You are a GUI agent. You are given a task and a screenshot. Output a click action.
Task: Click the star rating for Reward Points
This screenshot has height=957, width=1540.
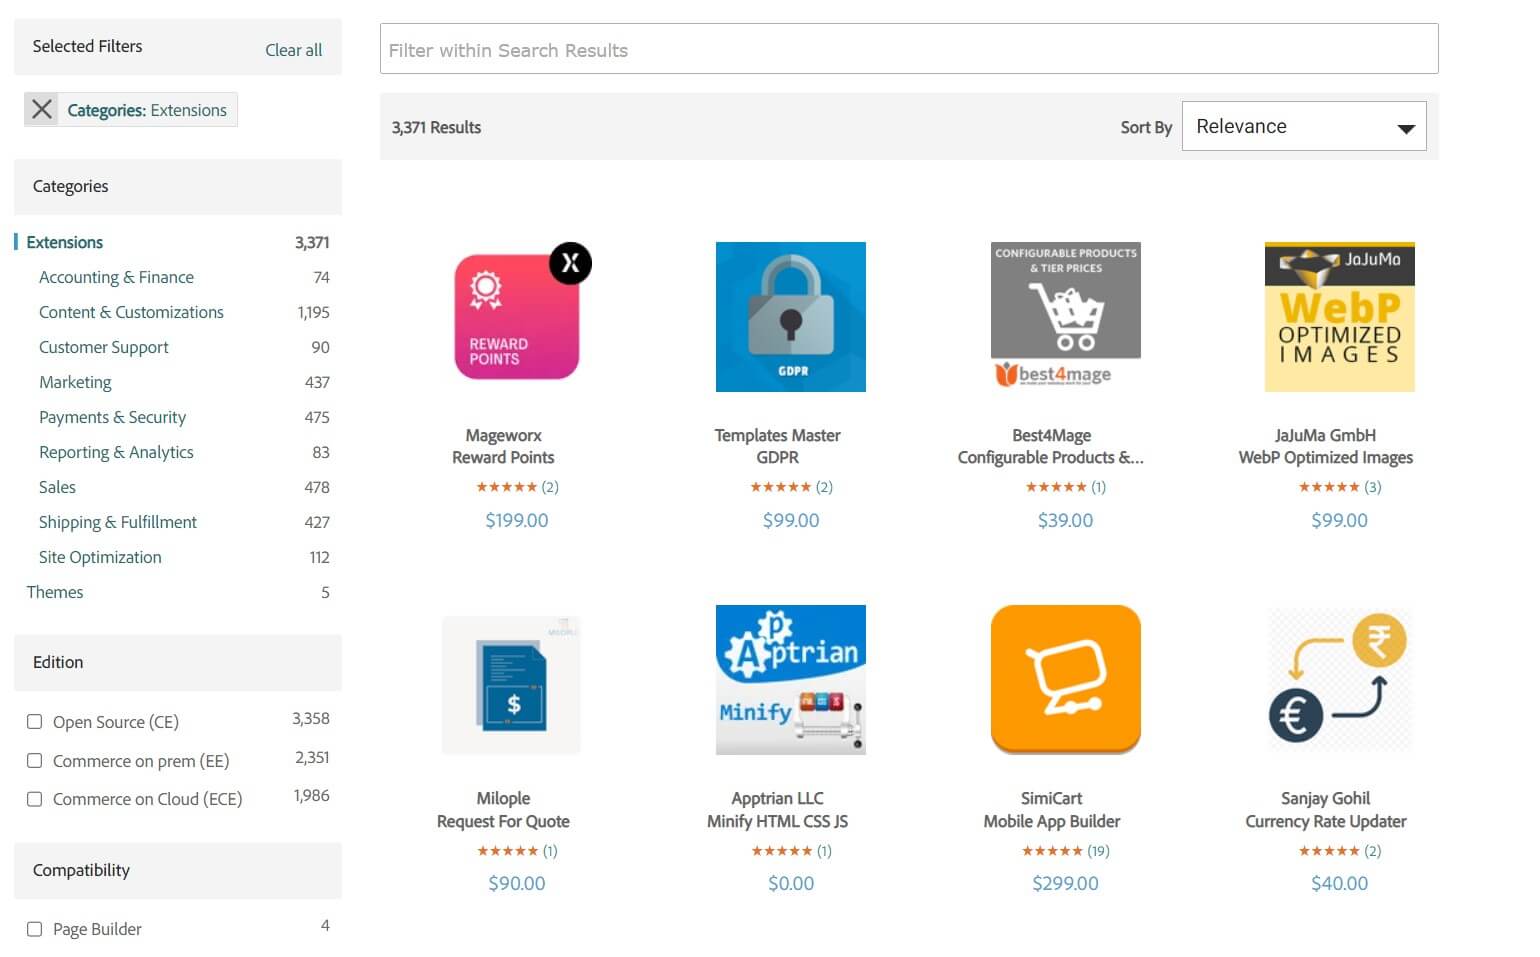click(506, 487)
